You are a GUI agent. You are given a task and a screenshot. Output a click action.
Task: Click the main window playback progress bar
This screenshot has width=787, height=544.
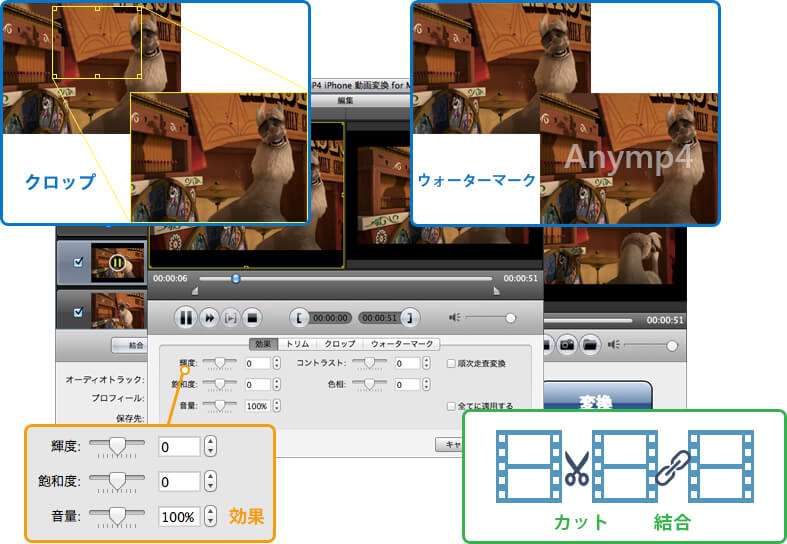coord(588,320)
